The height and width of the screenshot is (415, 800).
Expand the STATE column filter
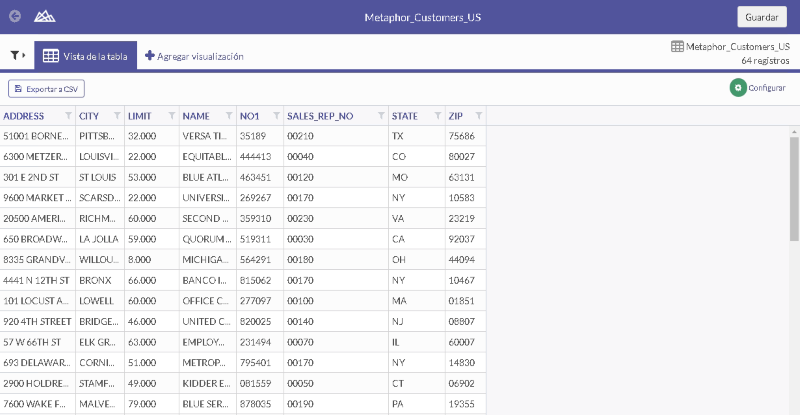[x=436, y=116]
